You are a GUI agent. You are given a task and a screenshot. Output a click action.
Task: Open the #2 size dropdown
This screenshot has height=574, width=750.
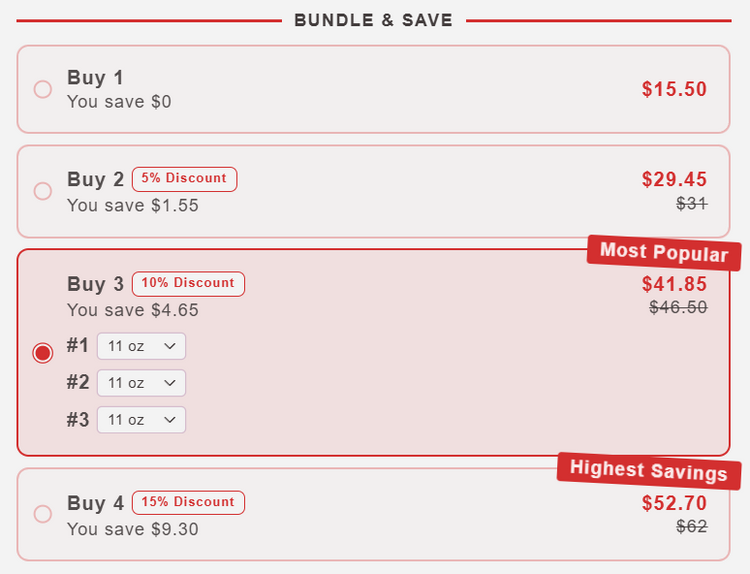[x=141, y=383]
